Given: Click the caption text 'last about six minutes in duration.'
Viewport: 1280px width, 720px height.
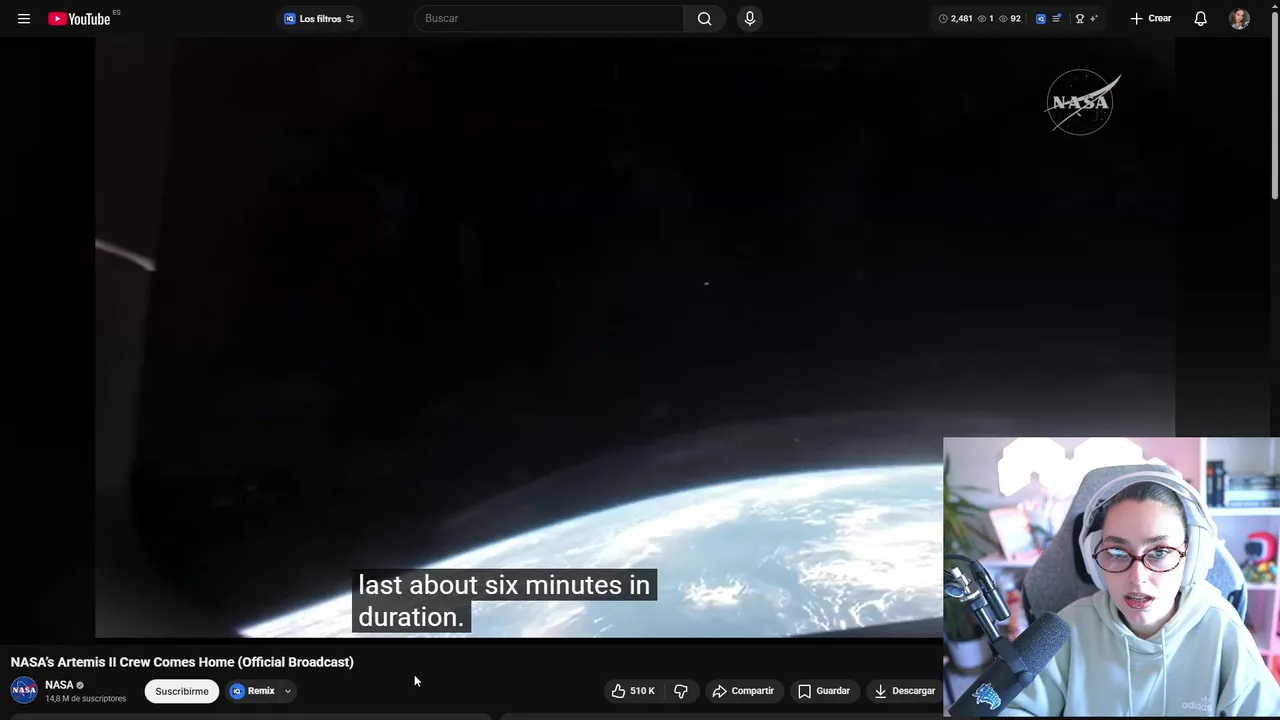Looking at the screenshot, I should click(504, 601).
